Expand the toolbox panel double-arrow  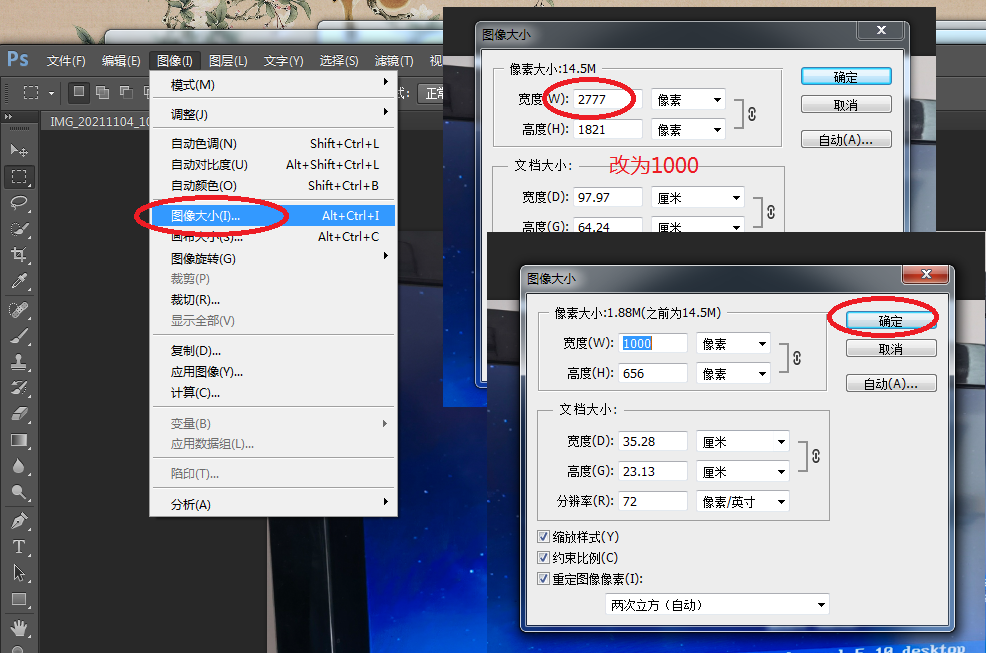point(8,116)
